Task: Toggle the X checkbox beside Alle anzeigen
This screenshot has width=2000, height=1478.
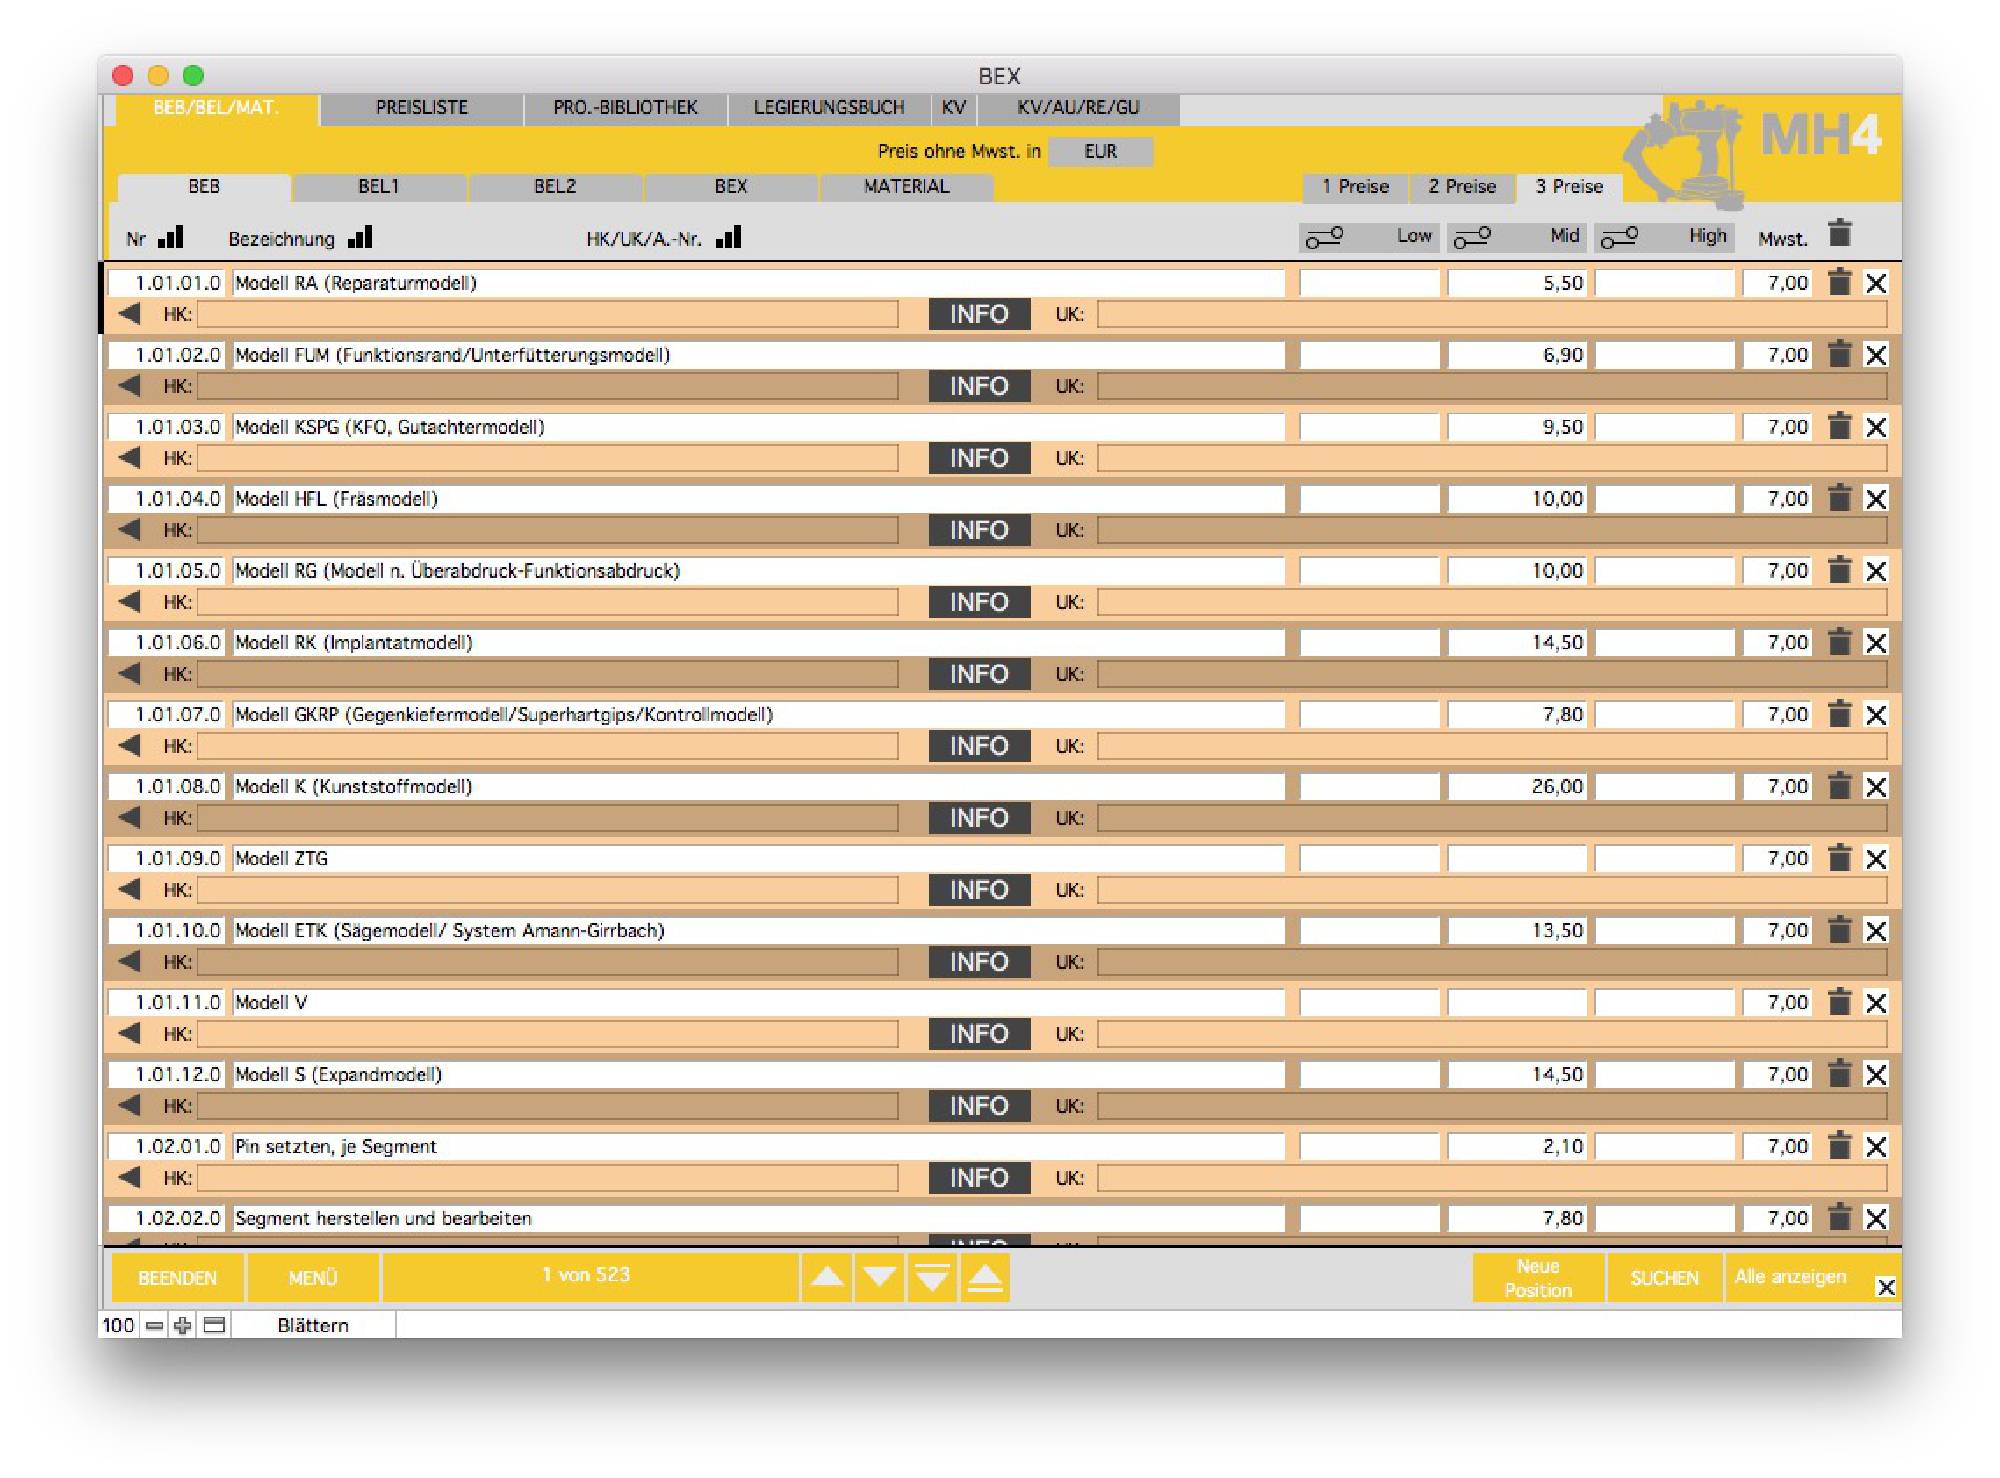Action: [1885, 1287]
